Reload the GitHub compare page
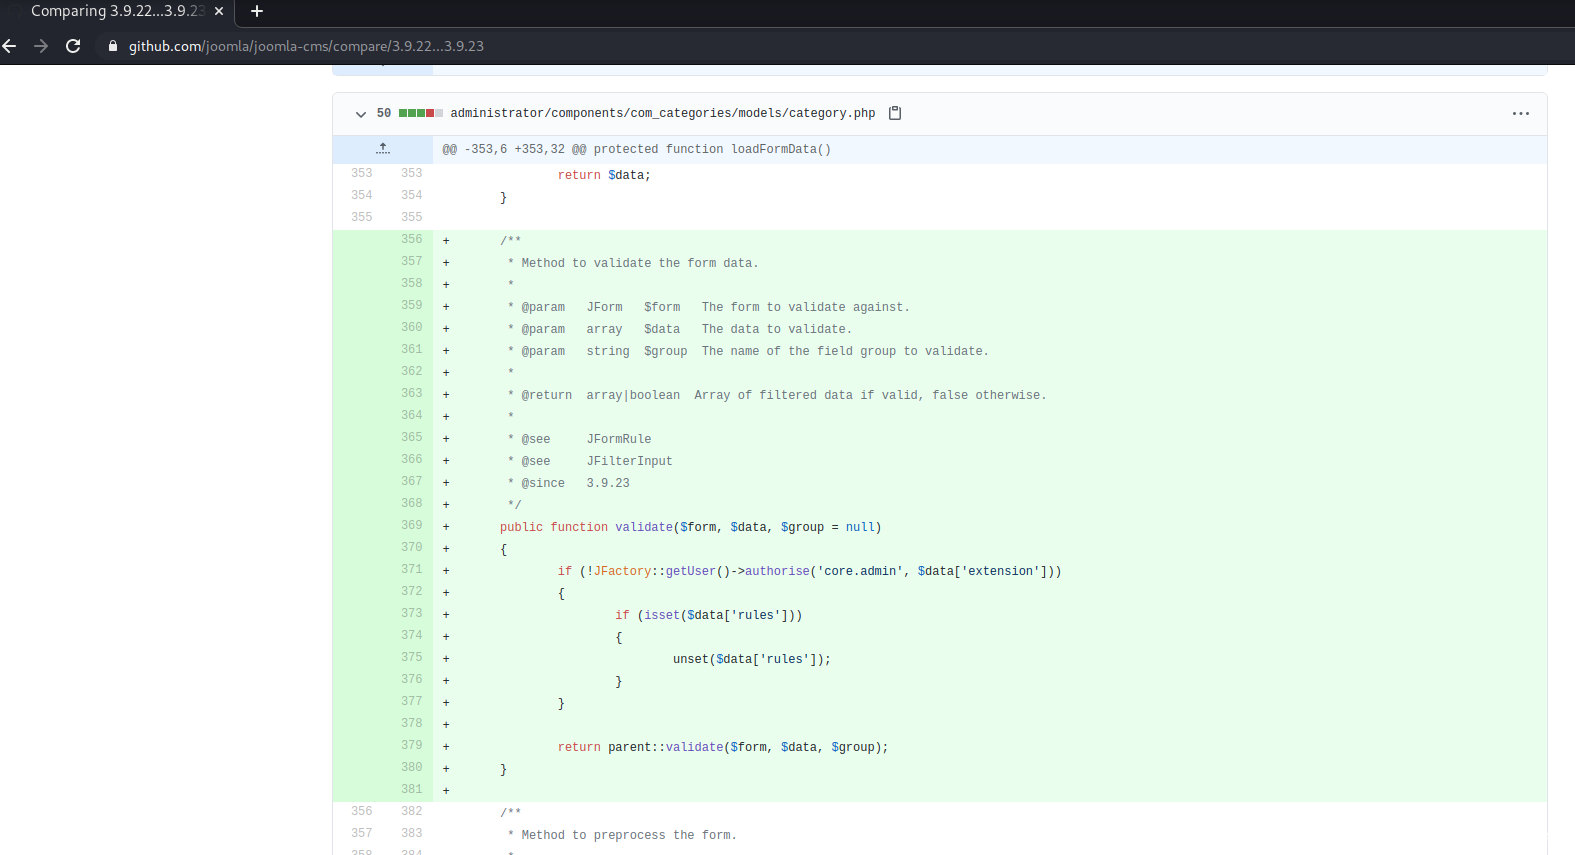The image size is (1575, 855). coord(73,46)
